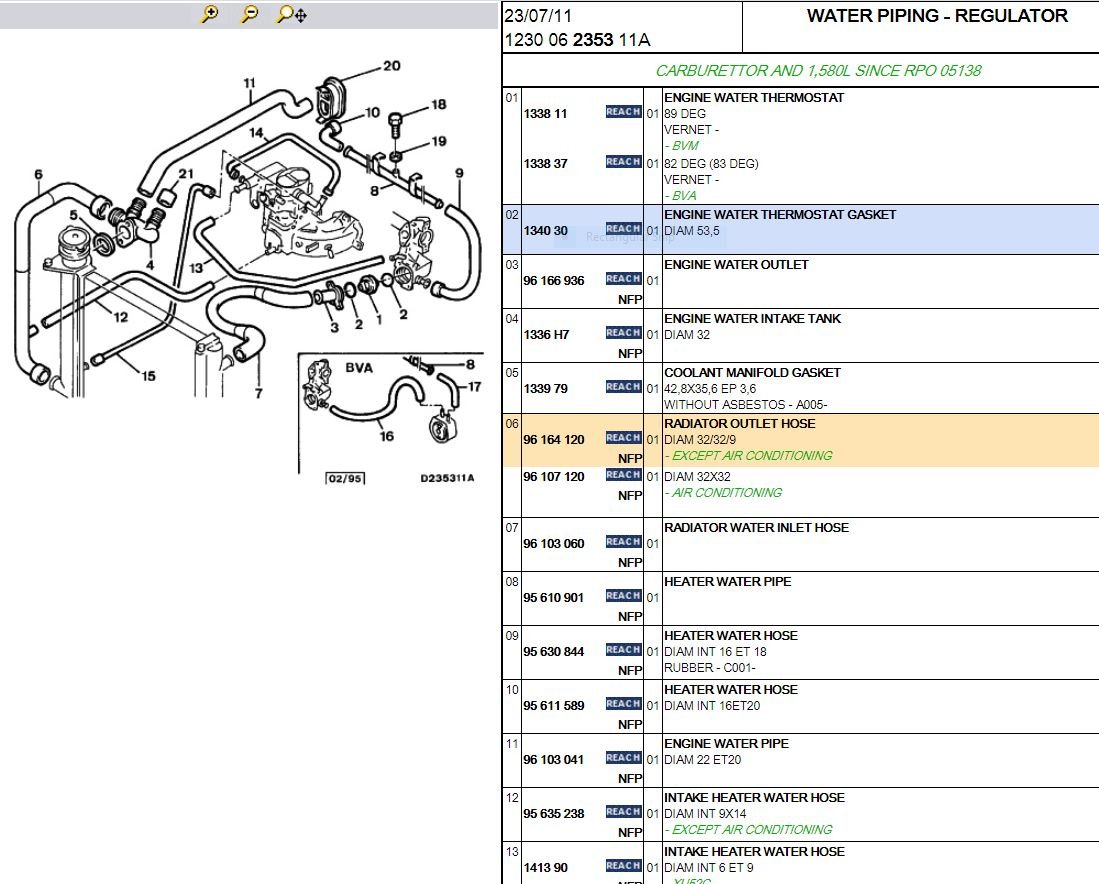The height and width of the screenshot is (884, 1099).
Task: Select part number 96 107 120
Action: click(x=554, y=477)
